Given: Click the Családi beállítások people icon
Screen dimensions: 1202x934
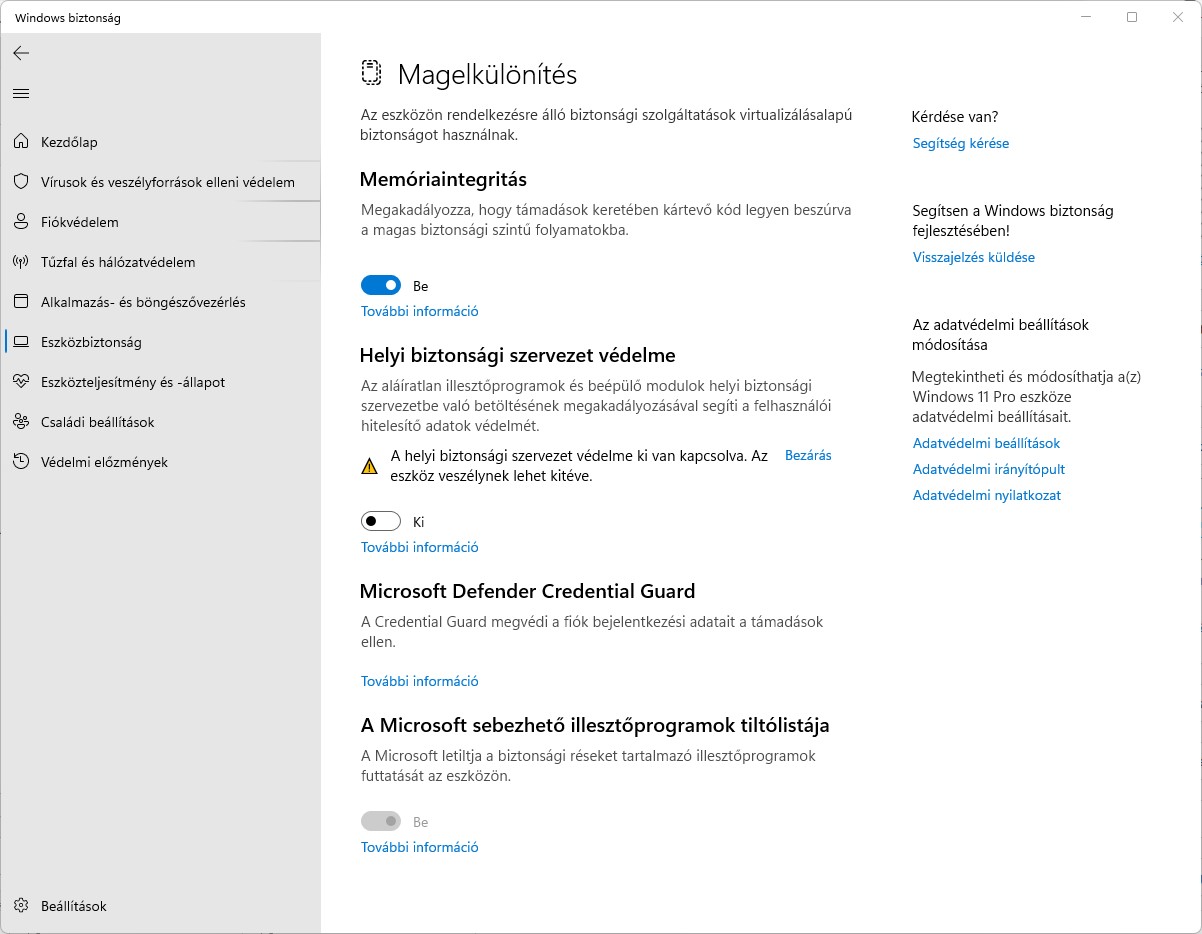Looking at the screenshot, I should (x=21, y=422).
